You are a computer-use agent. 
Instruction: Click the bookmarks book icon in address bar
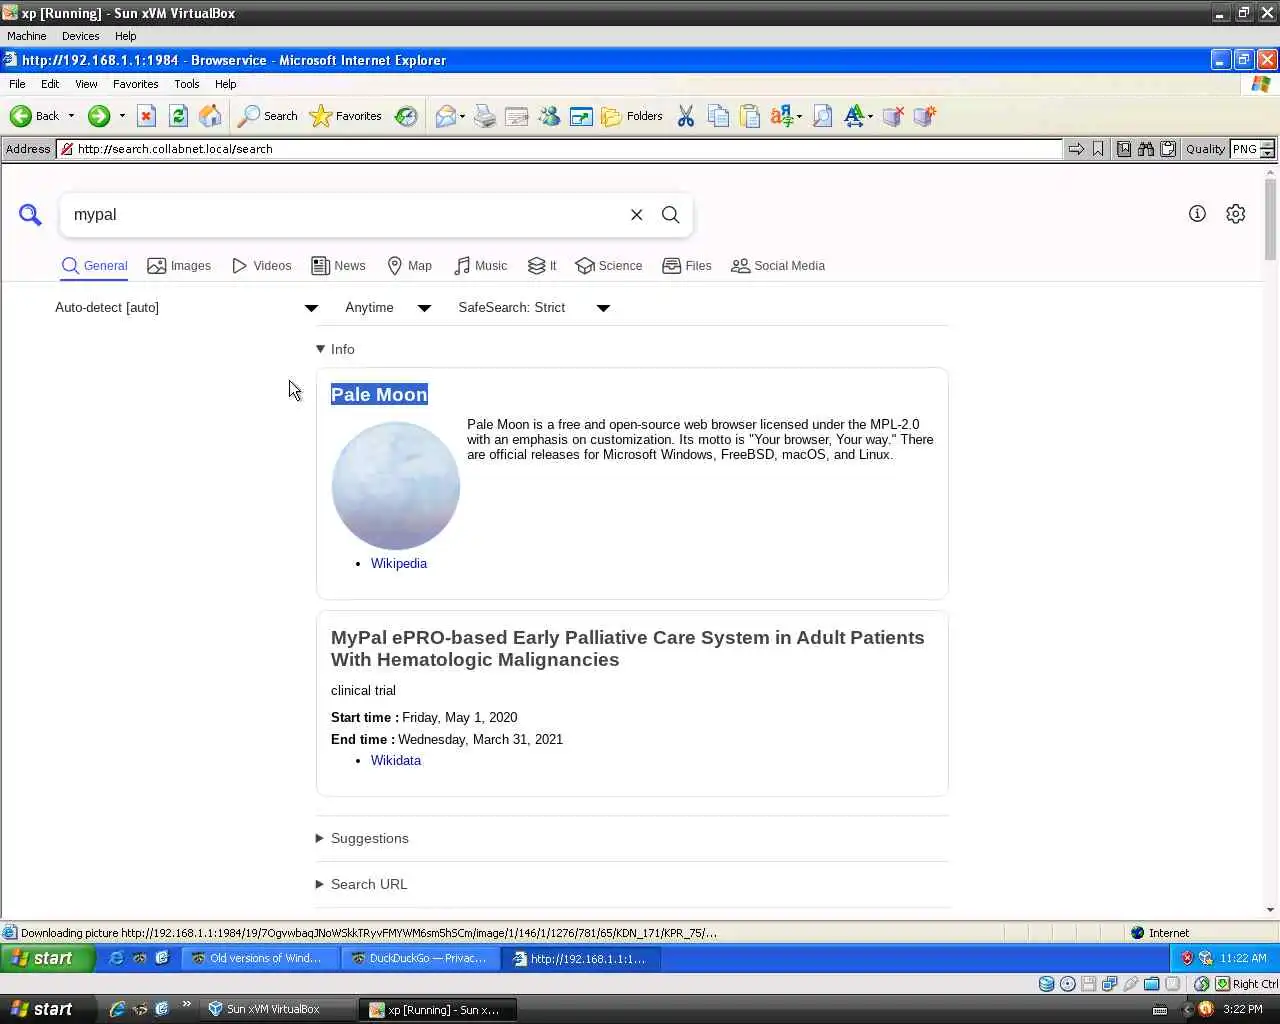pos(1124,149)
